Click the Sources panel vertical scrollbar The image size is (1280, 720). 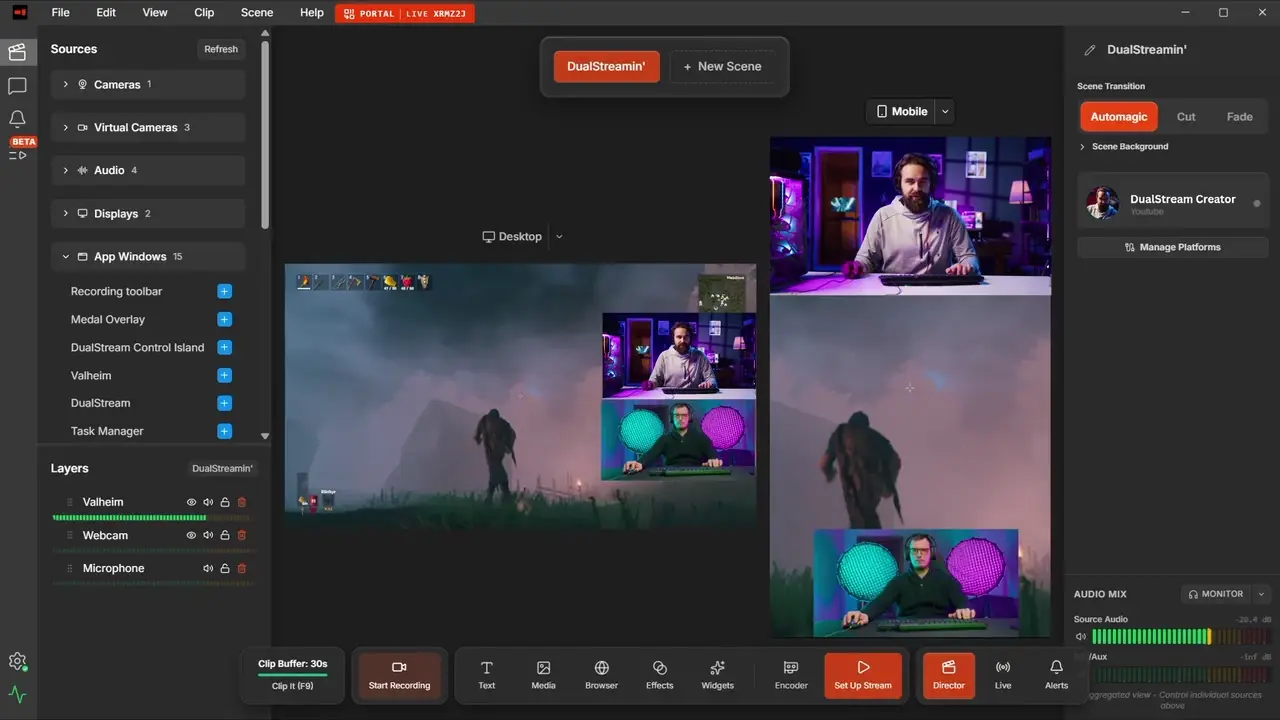pyautogui.click(x=265, y=135)
